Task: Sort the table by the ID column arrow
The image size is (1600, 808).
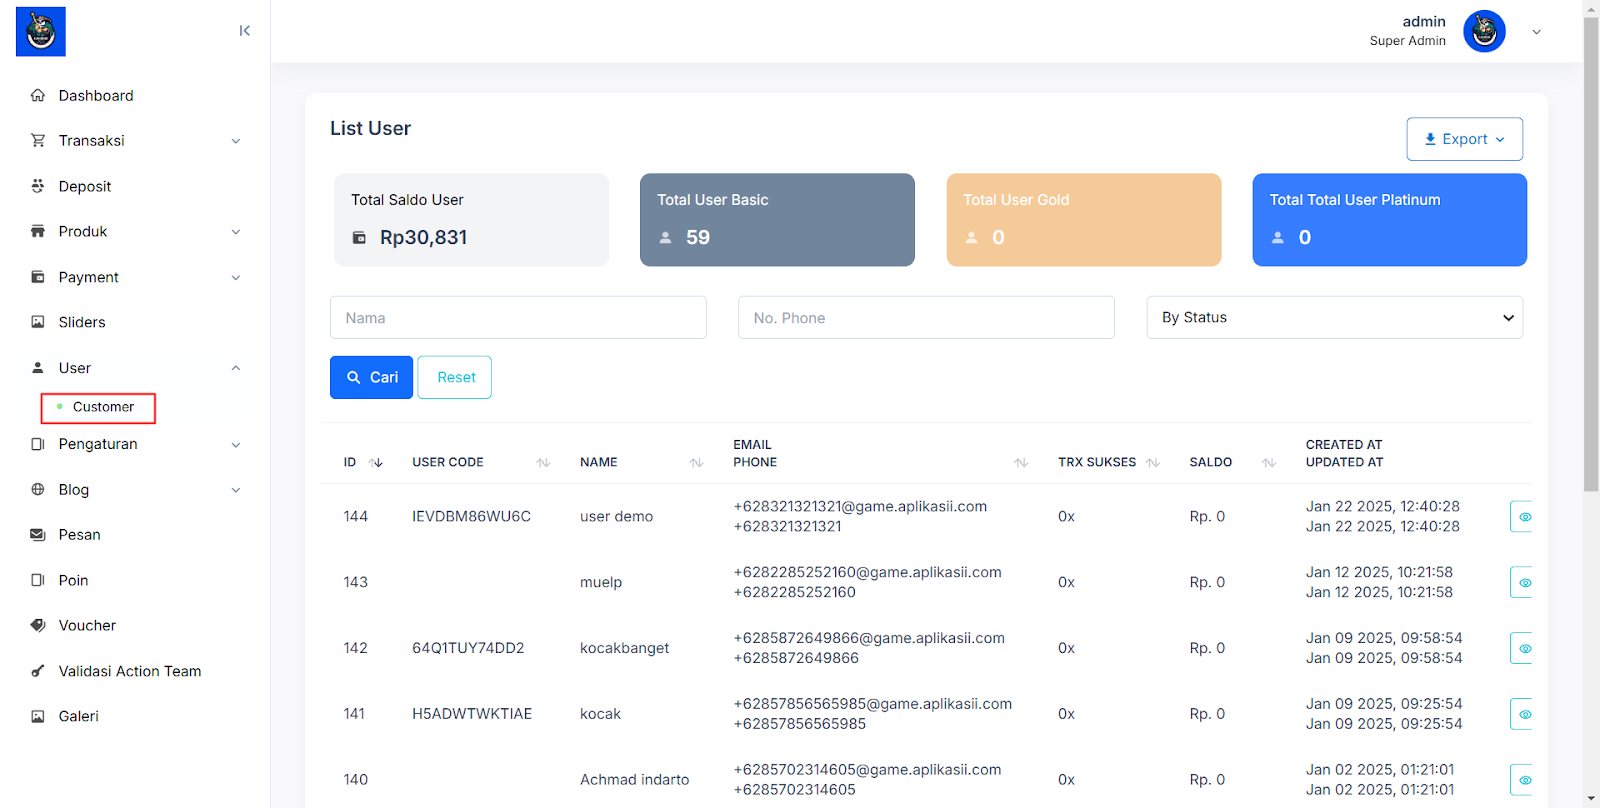Action: [x=376, y=462]
